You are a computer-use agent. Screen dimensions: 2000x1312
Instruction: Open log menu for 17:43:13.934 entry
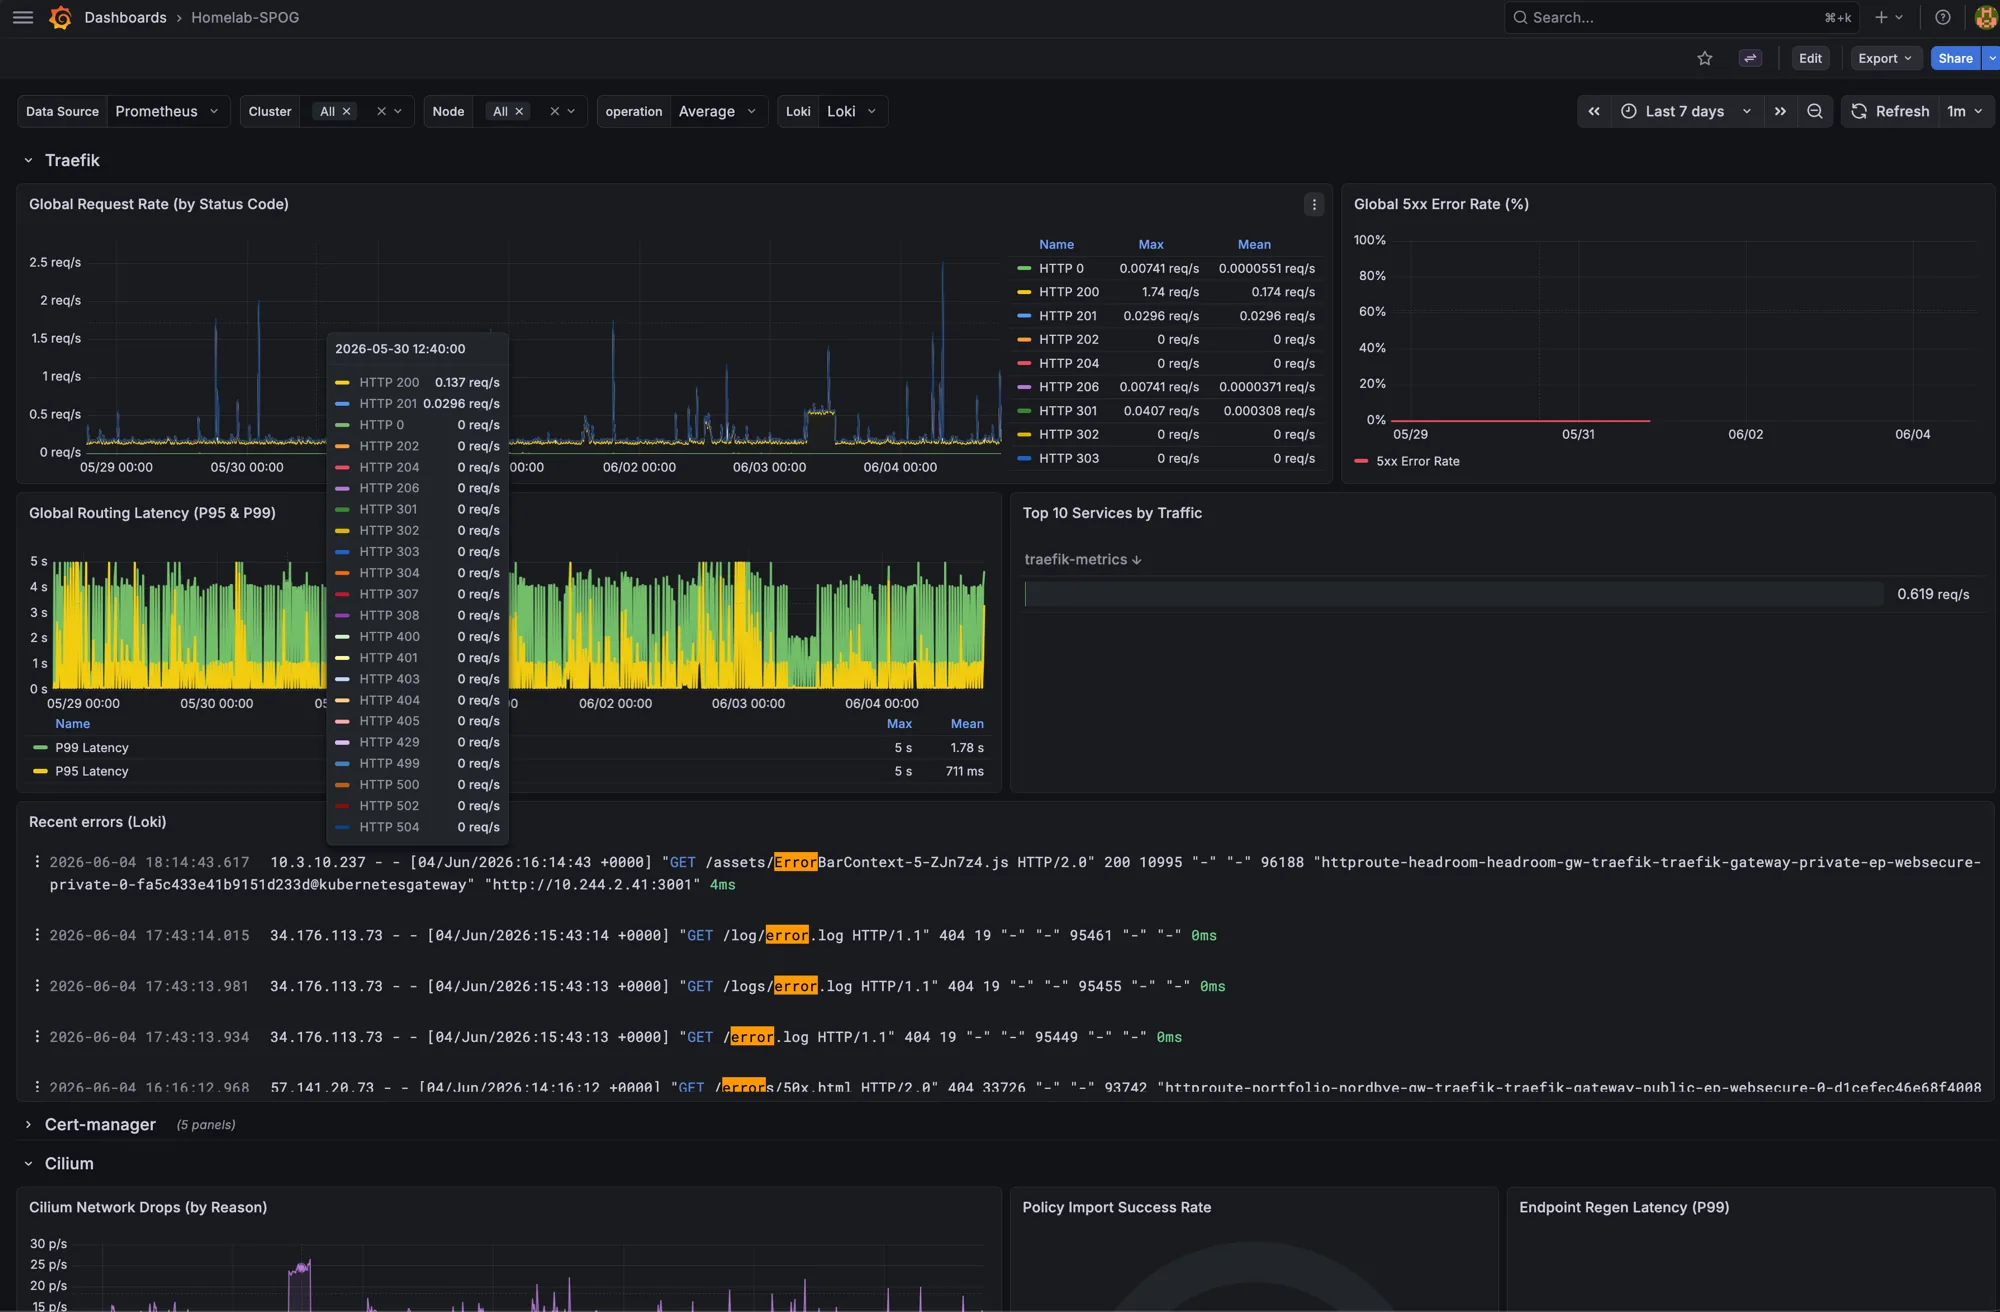[x=37, y=1037]
